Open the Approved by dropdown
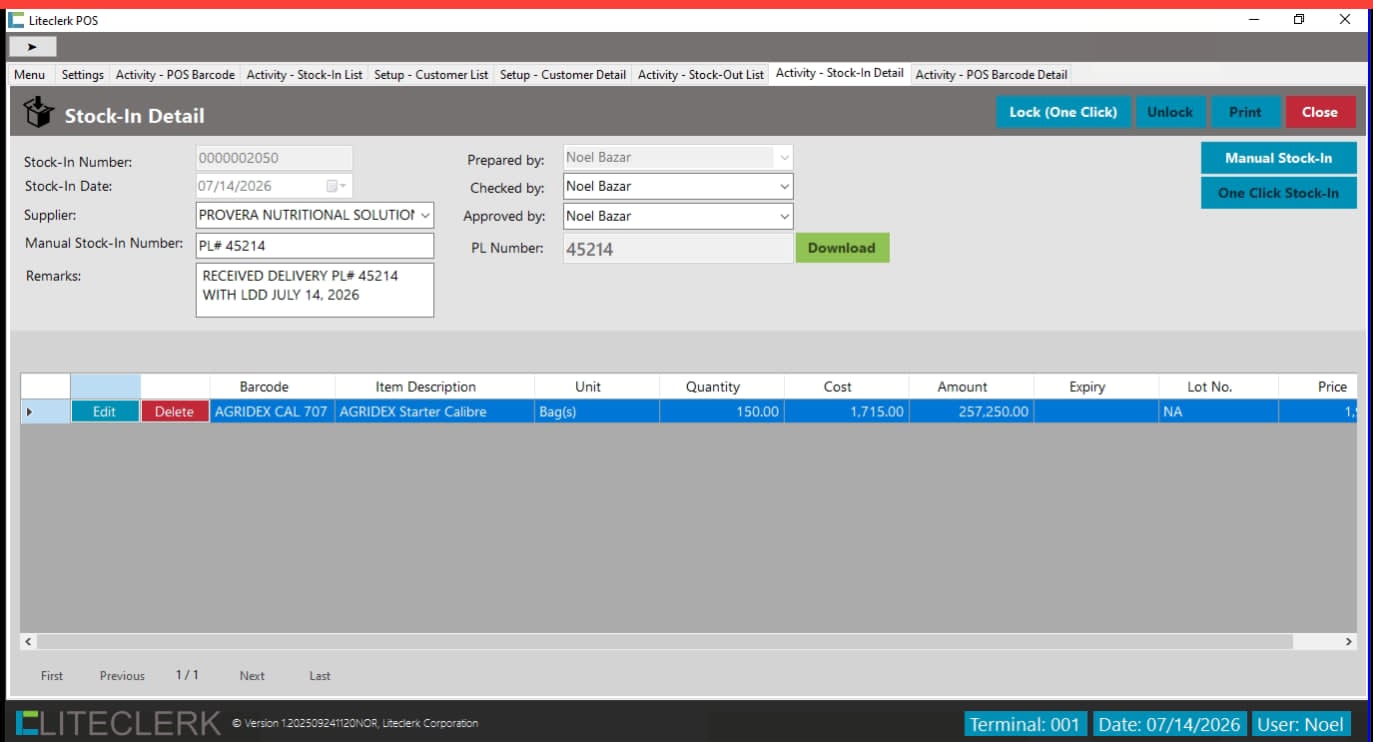The image size is (1373, 742). point(784,216)
